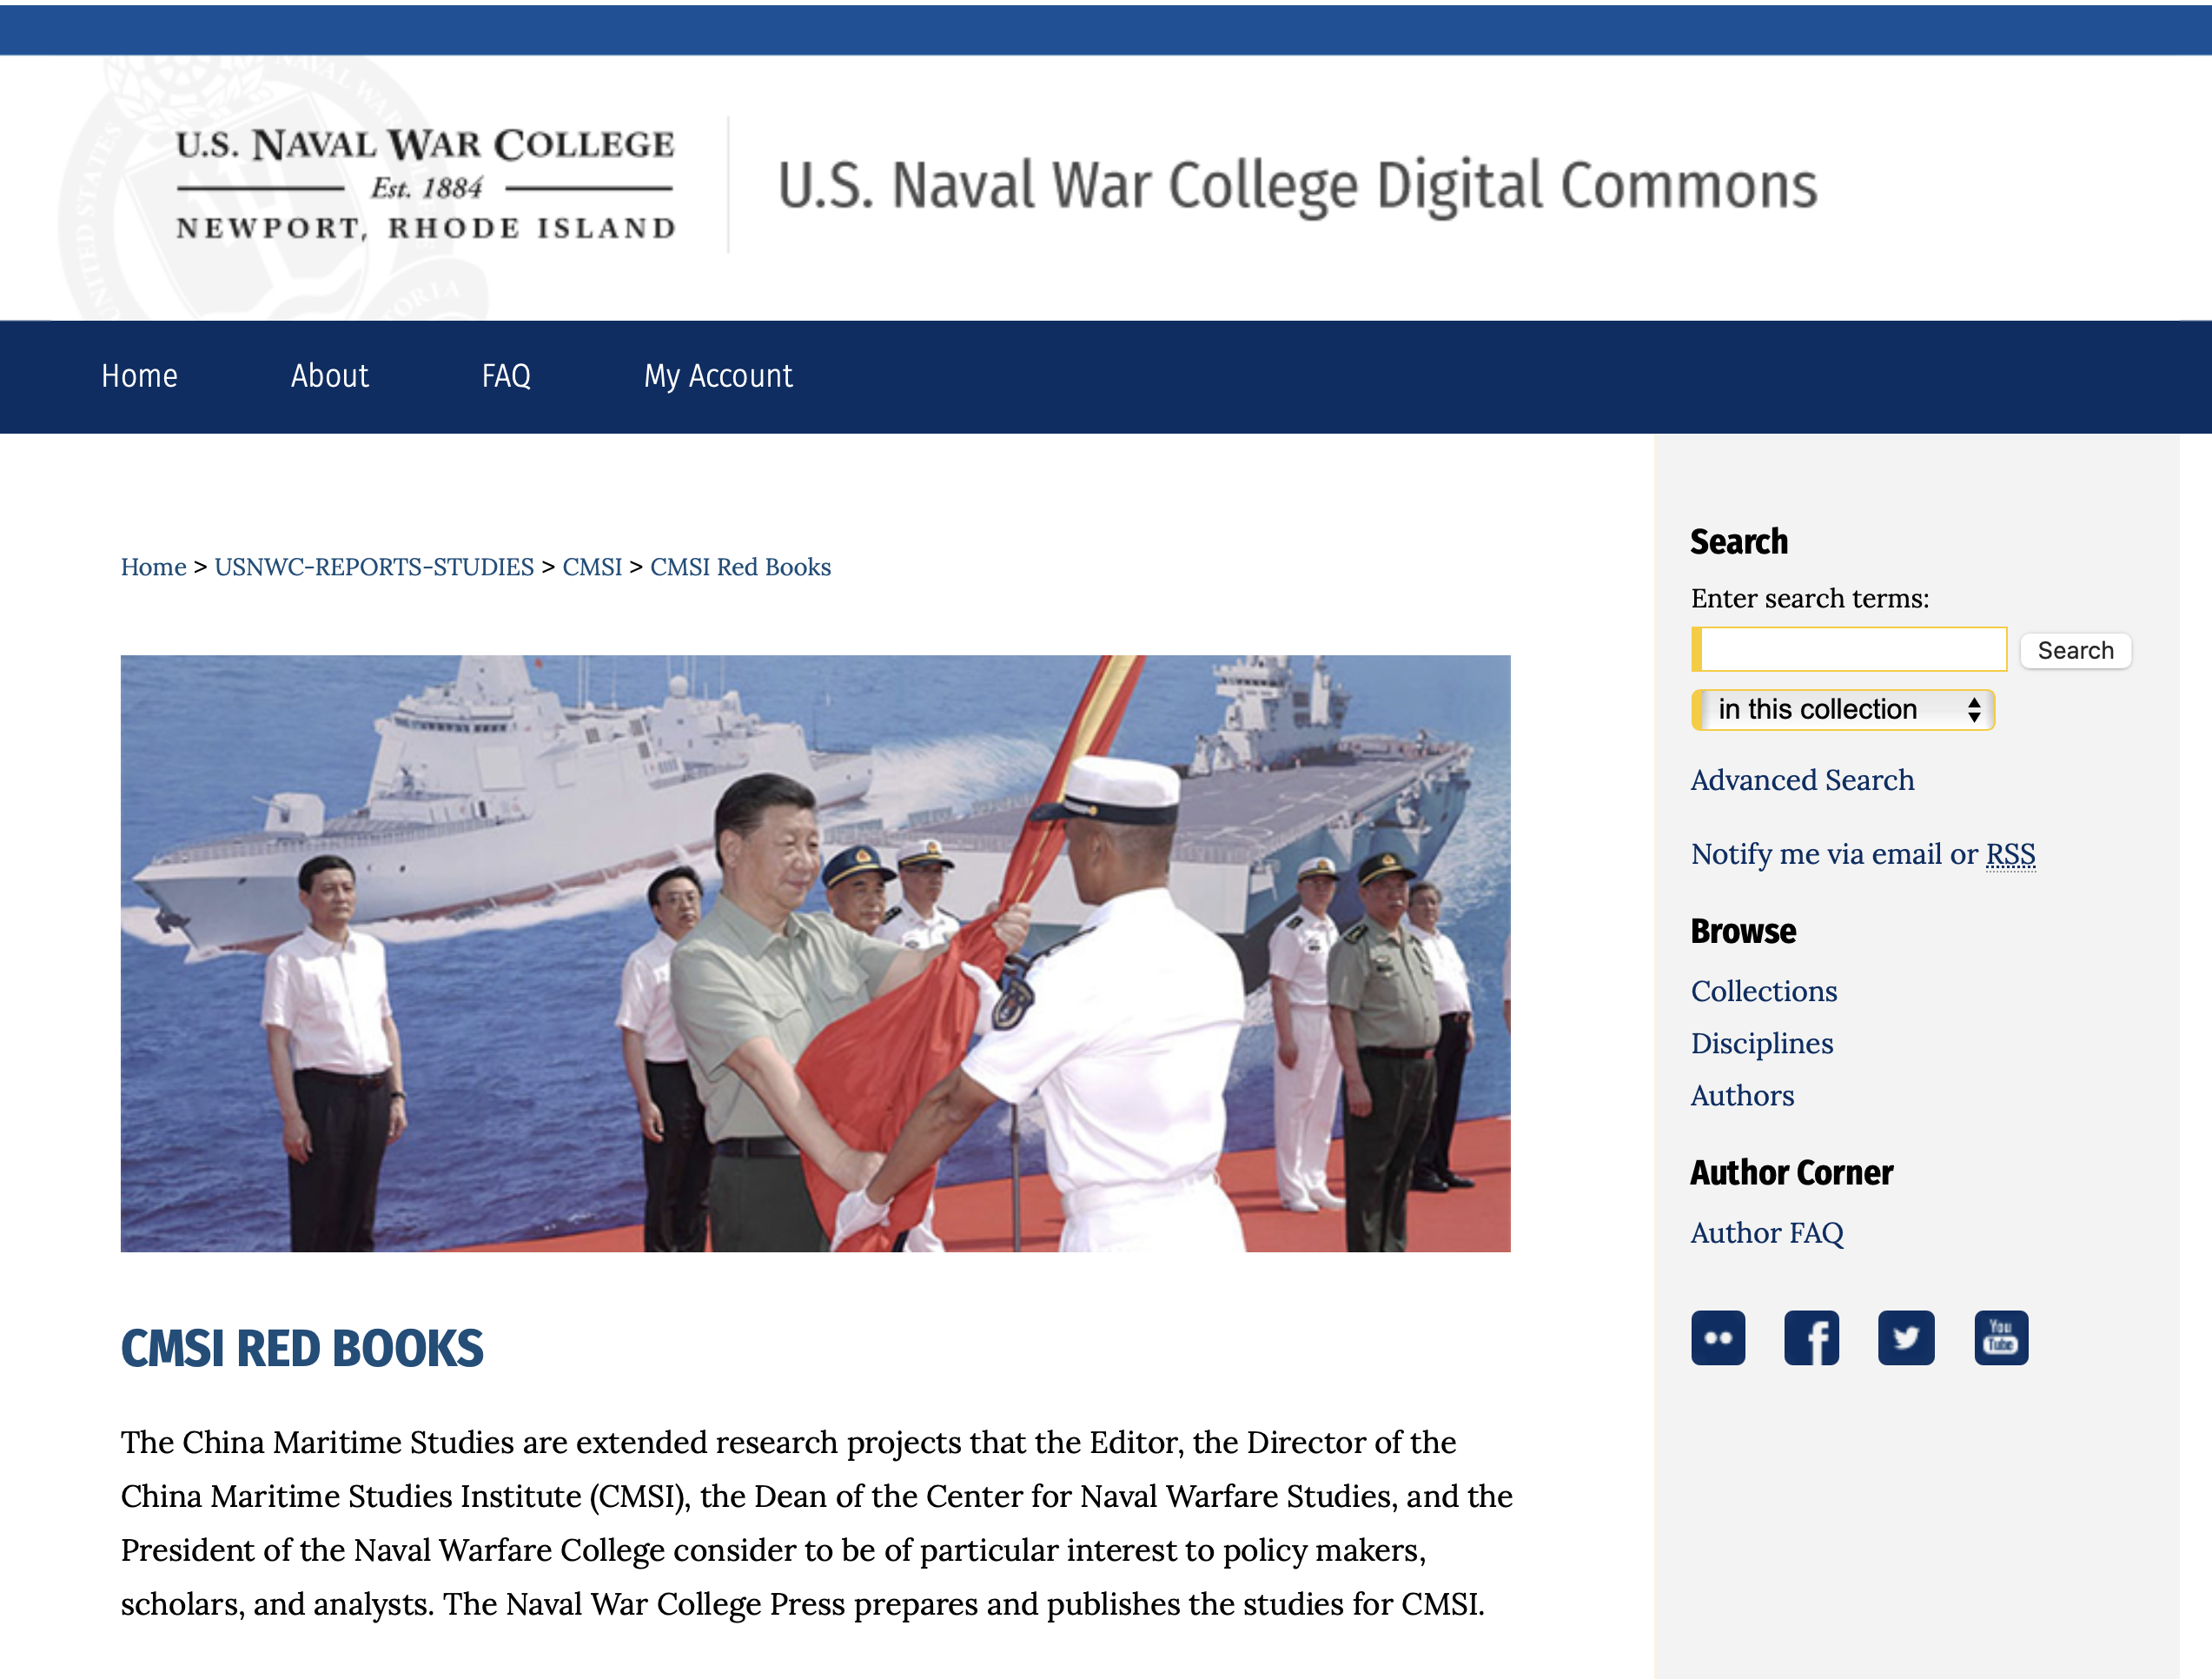This screenshot has width=2212, height=1679.
Task: Select FAQ in the navigation bar
Action: point(506,376)
